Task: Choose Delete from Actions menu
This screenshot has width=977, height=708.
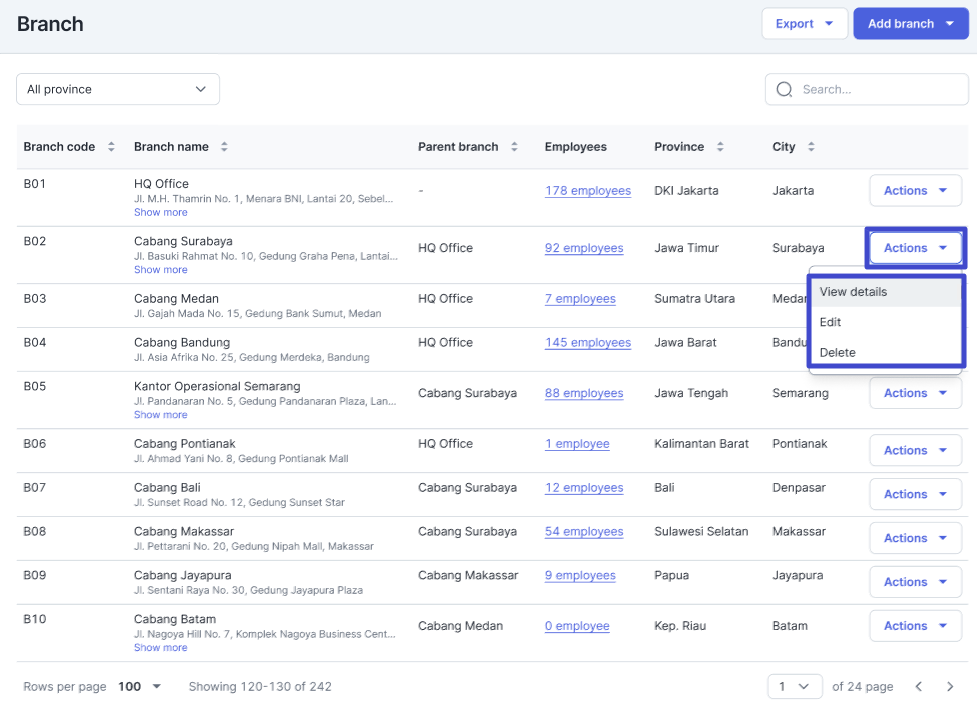Action: click(x=885, y=353)
